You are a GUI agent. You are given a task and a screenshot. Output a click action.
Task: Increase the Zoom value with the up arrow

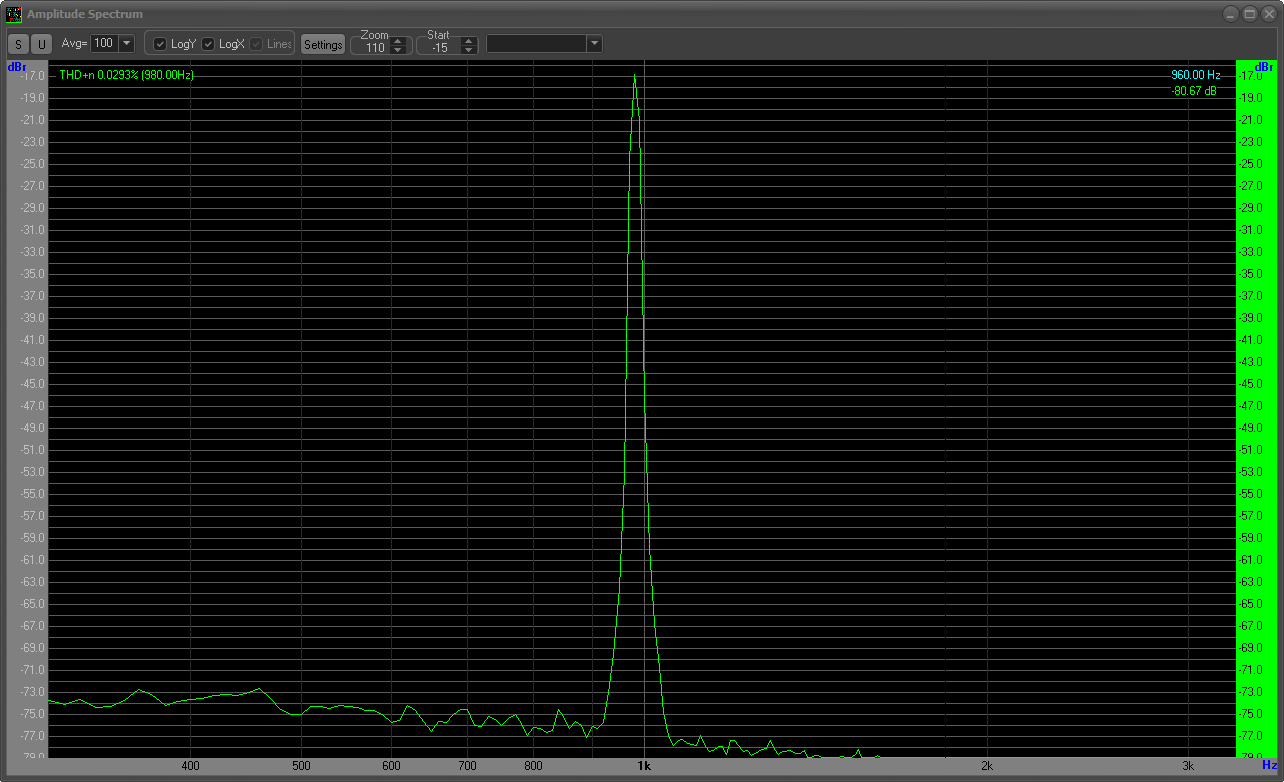point(398,40)
